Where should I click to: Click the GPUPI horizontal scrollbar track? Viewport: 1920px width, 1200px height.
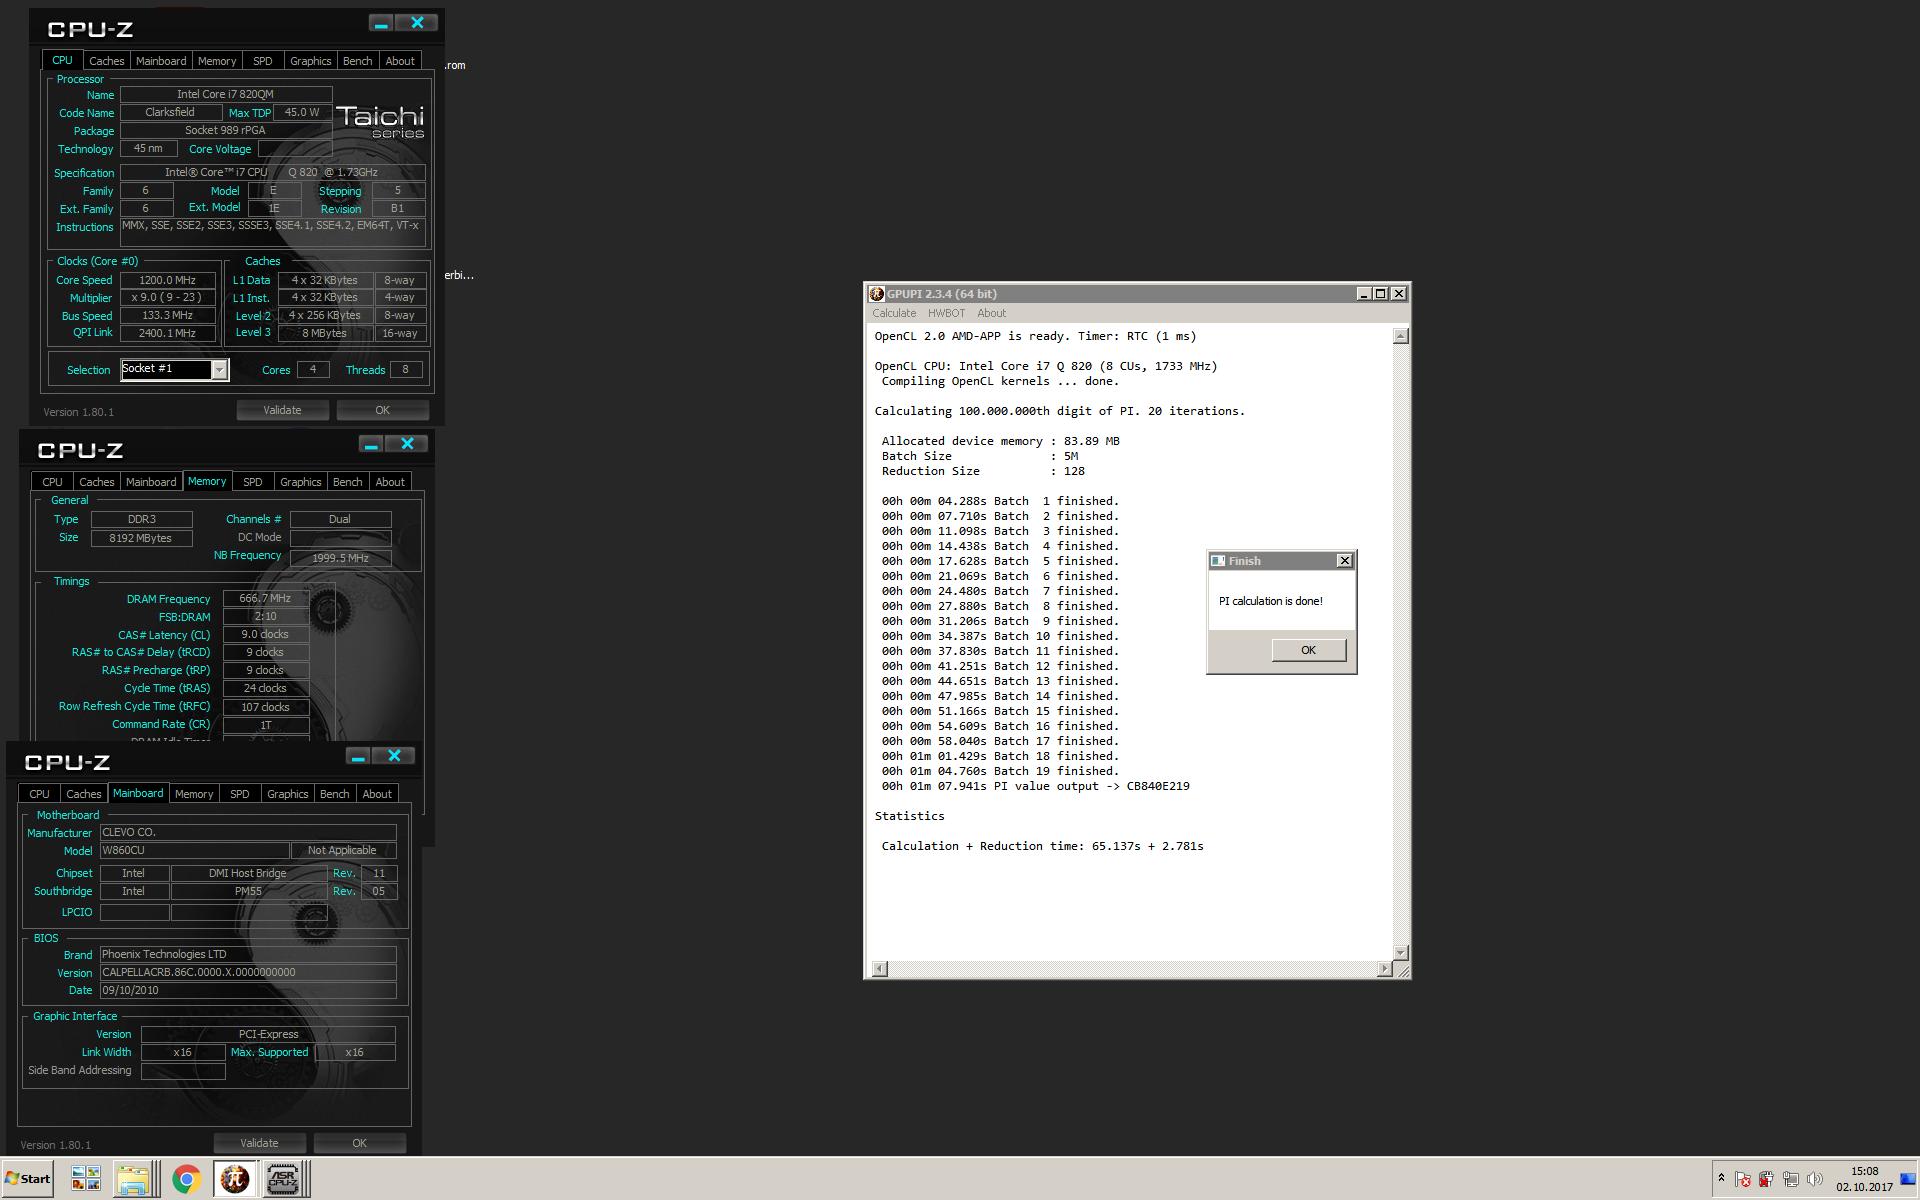click(1132, 968)
